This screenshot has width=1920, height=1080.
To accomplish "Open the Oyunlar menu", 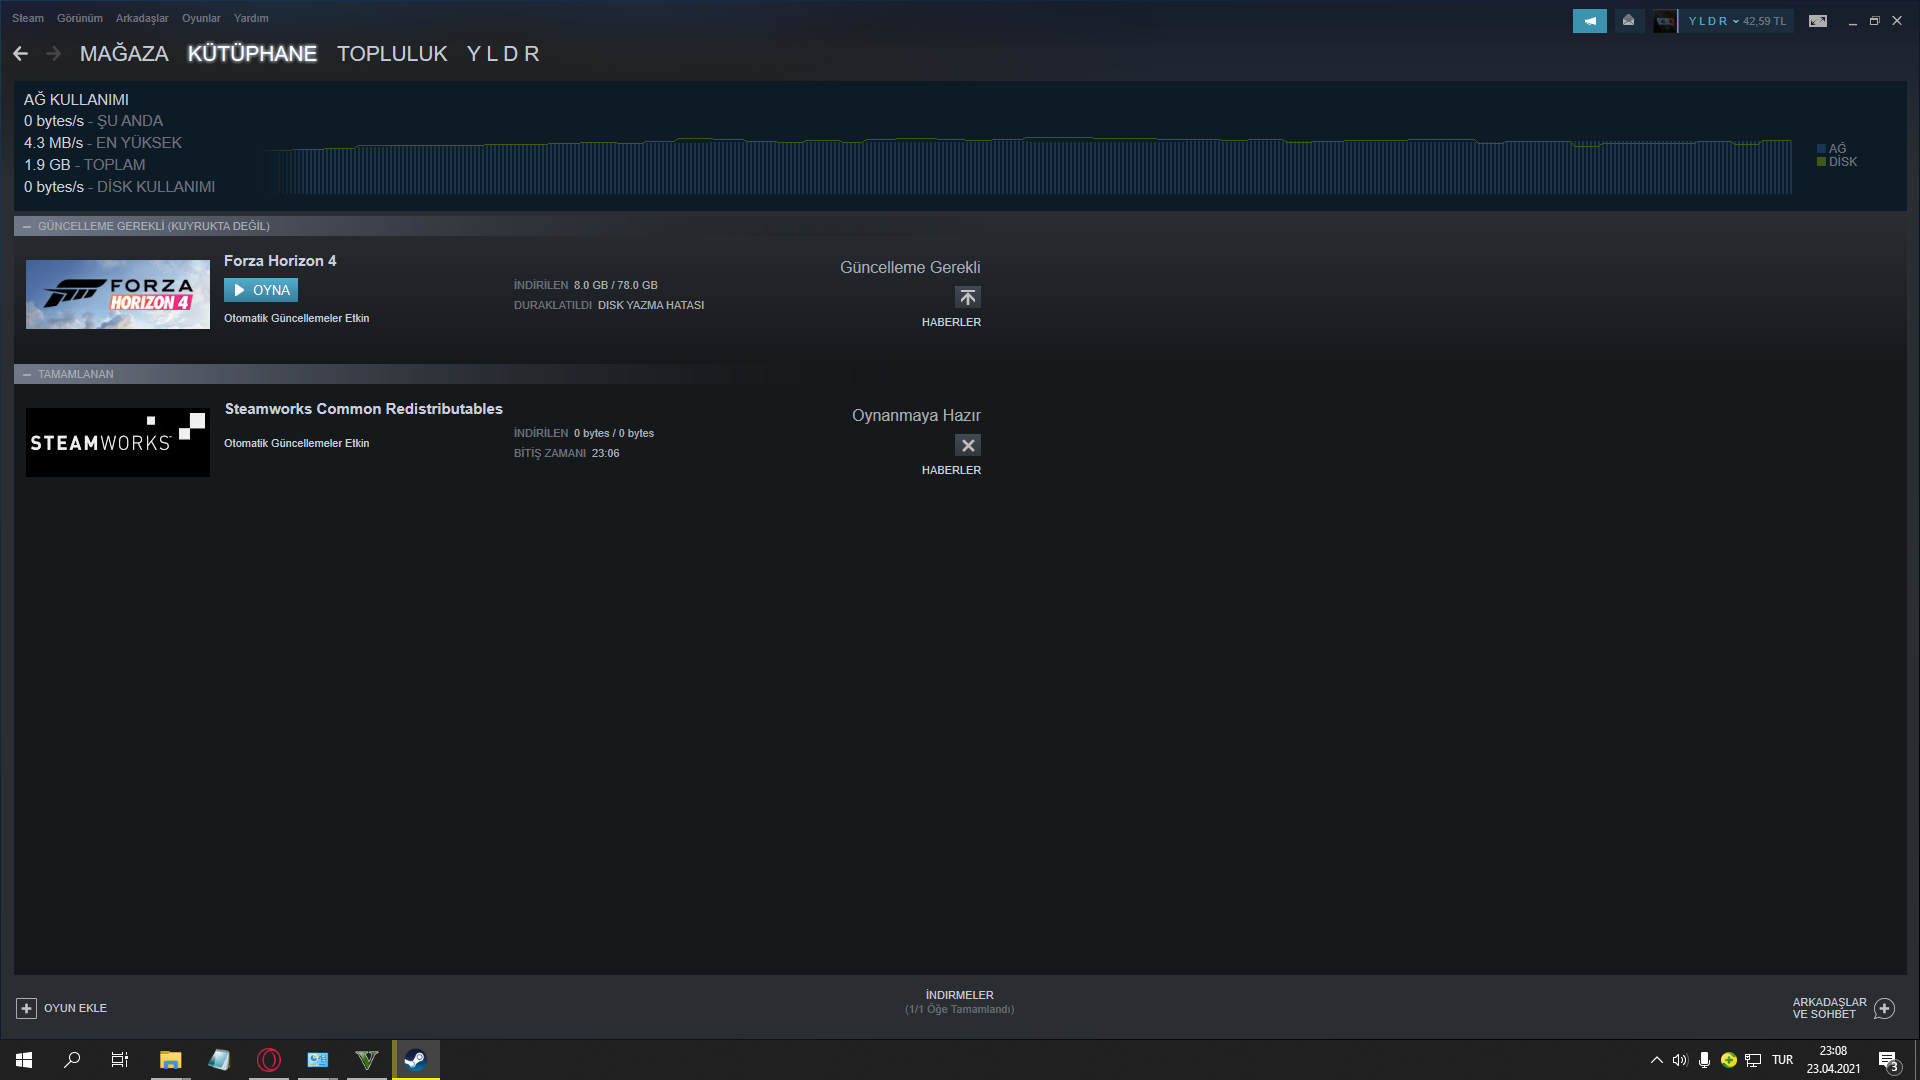I will (x=201, y=18).
